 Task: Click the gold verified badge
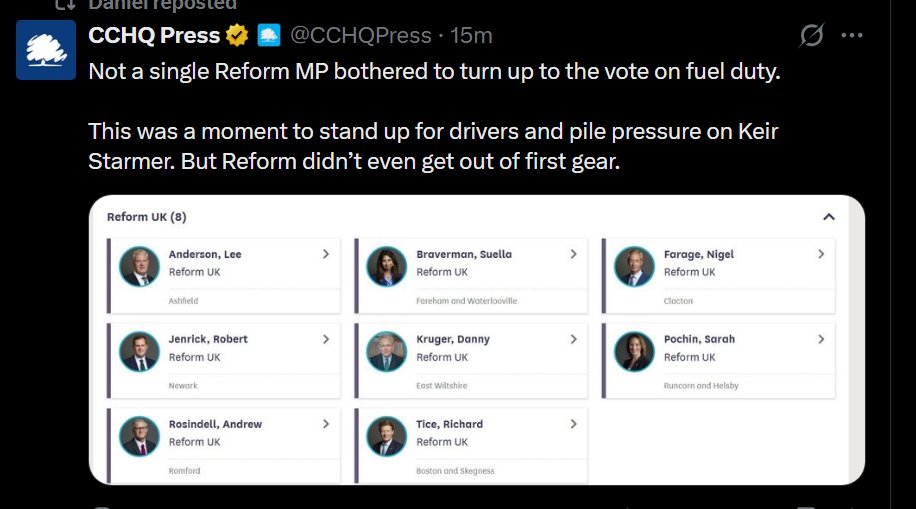(x=237, y=36)
